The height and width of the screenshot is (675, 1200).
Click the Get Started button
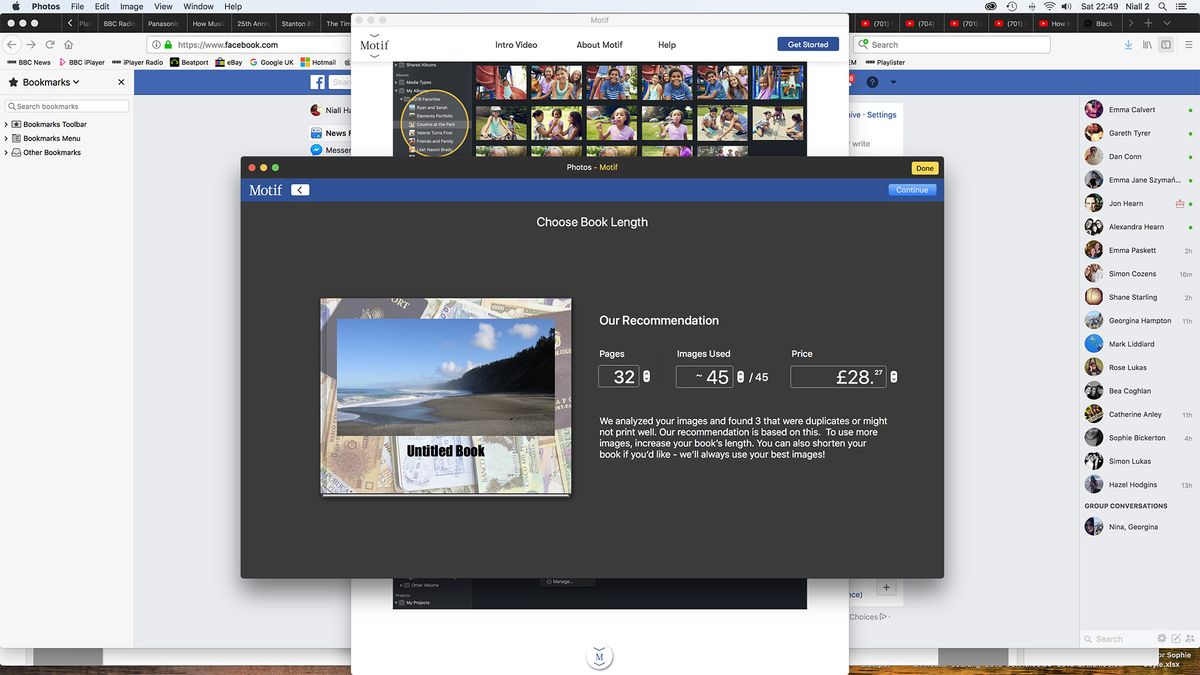[807, 44]
